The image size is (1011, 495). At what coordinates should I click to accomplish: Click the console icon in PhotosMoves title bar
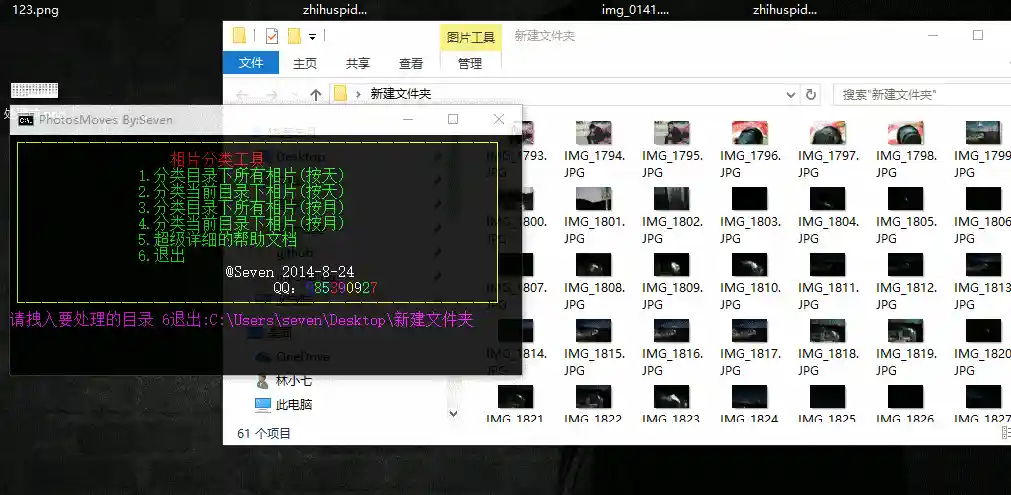coord(26,120)
